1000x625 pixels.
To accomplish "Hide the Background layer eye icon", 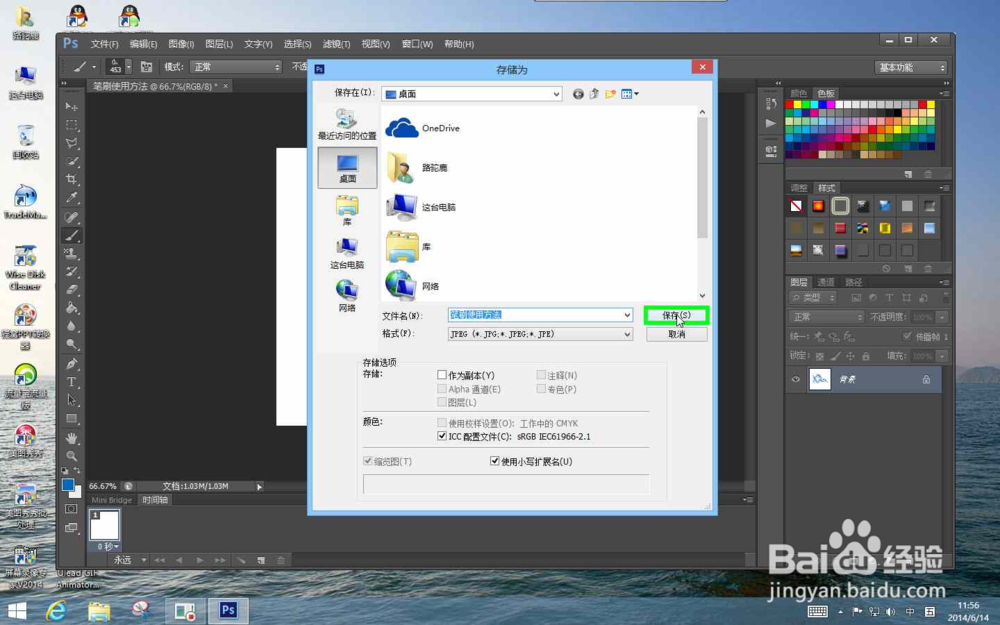I will click(x=796, y=379).
